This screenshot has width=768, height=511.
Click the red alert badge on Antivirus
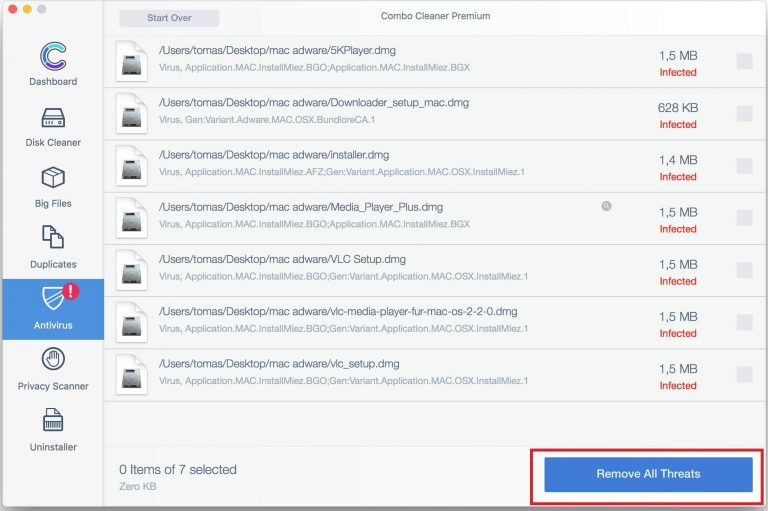(x=71, y=292)
